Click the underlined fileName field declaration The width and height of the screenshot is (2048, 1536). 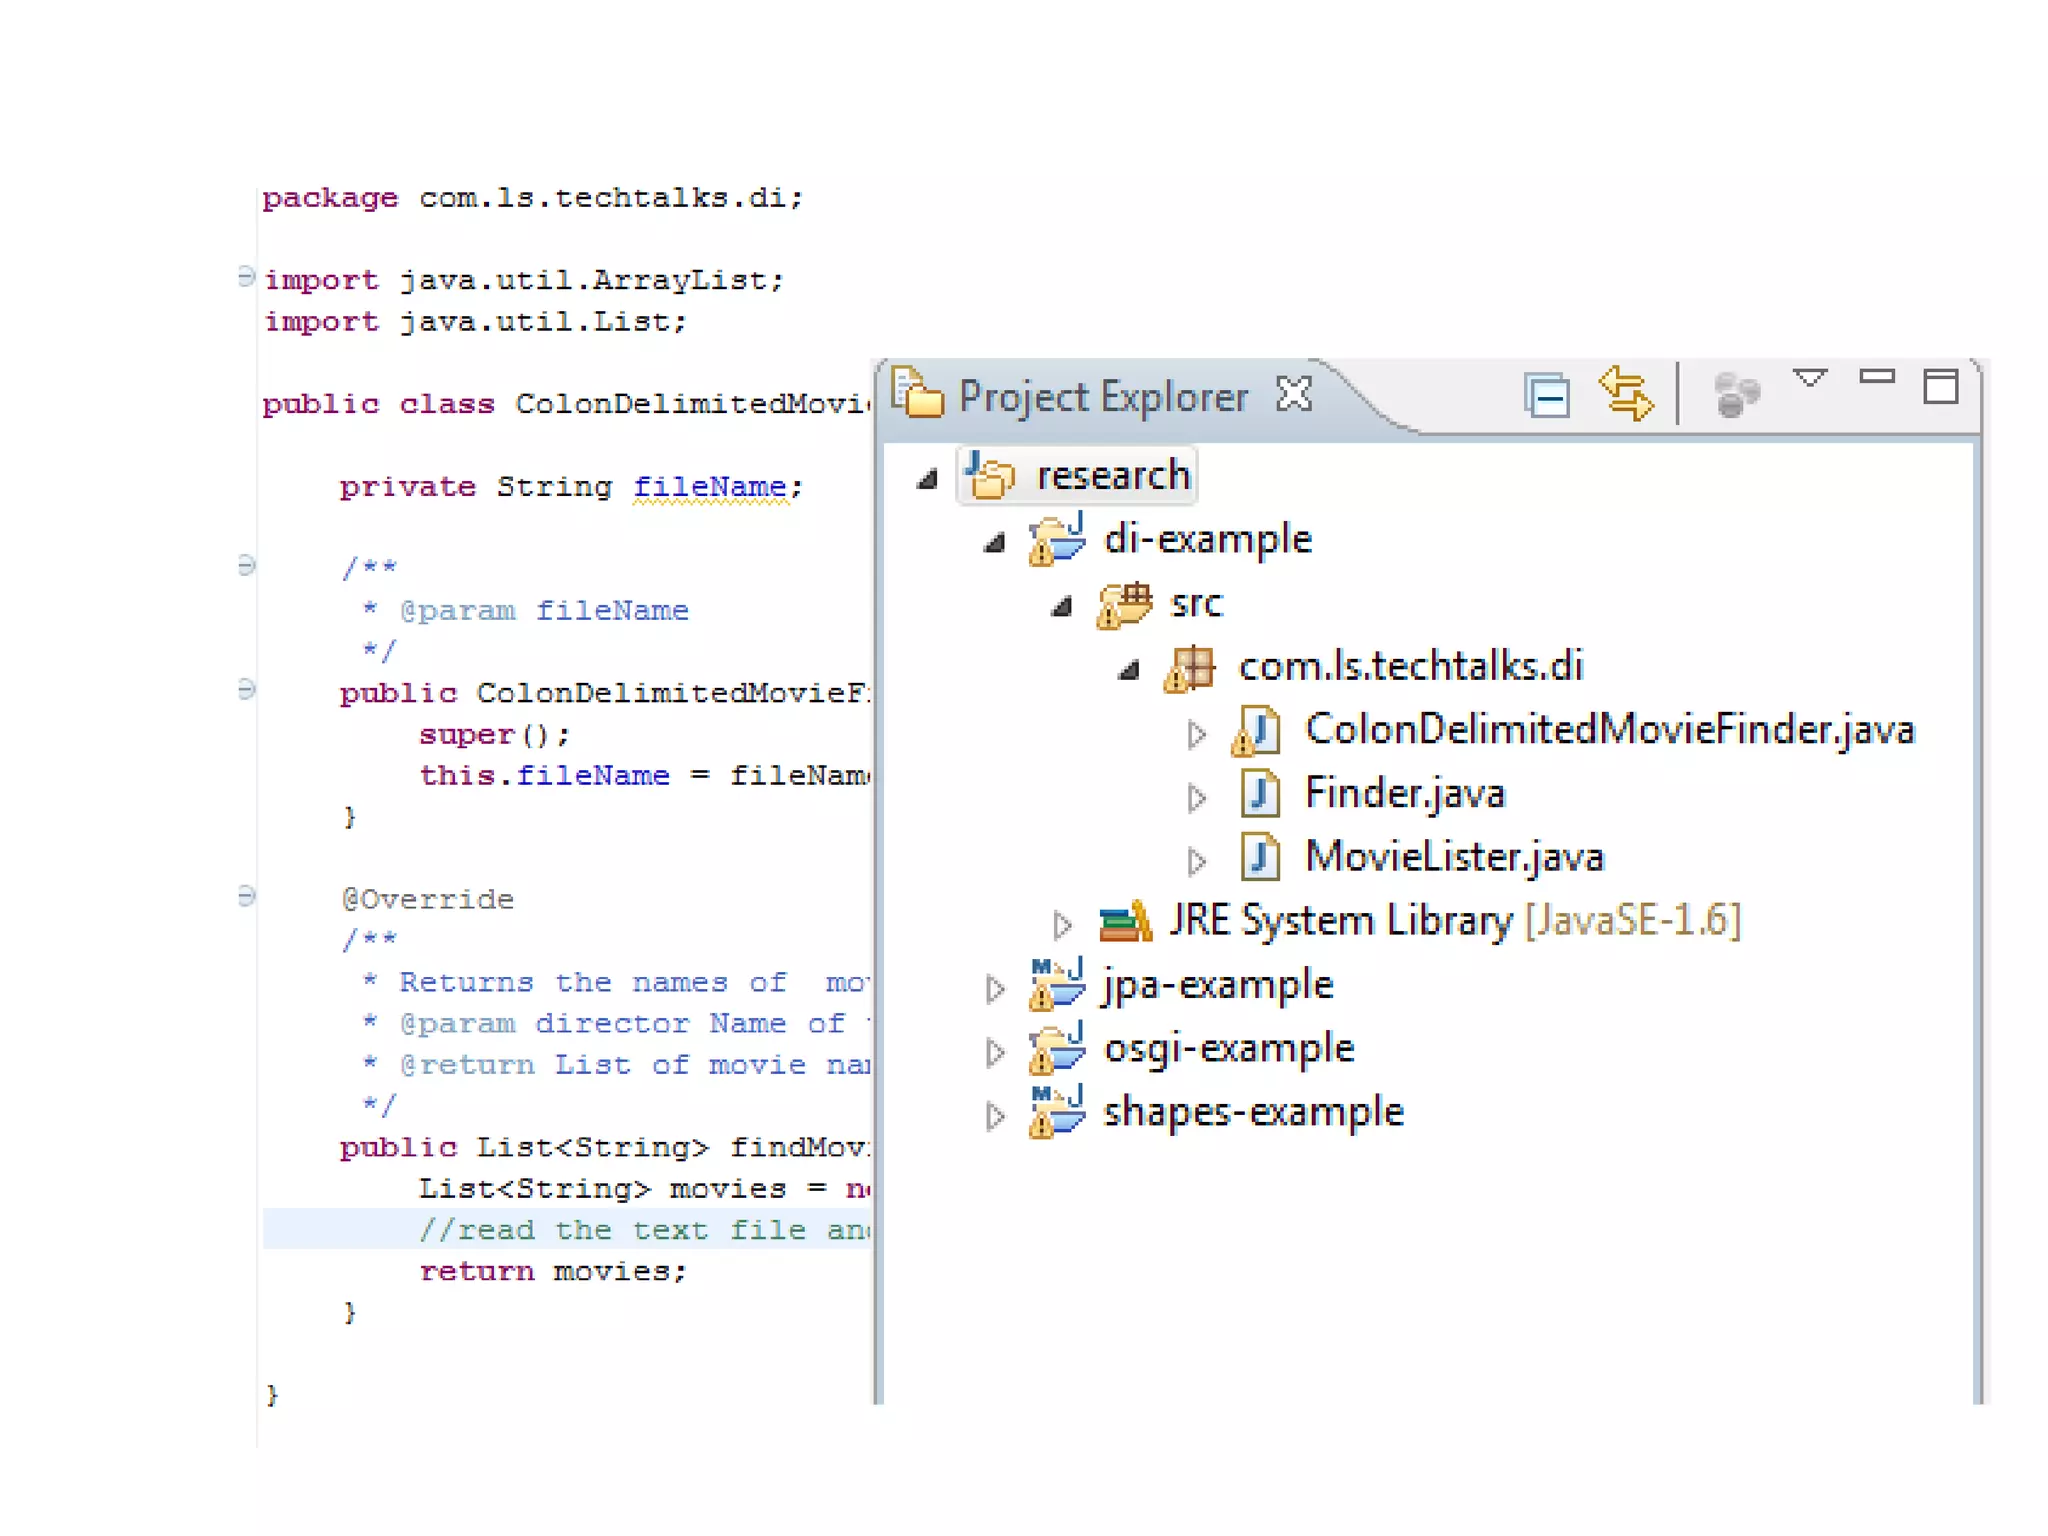(709, 487)
